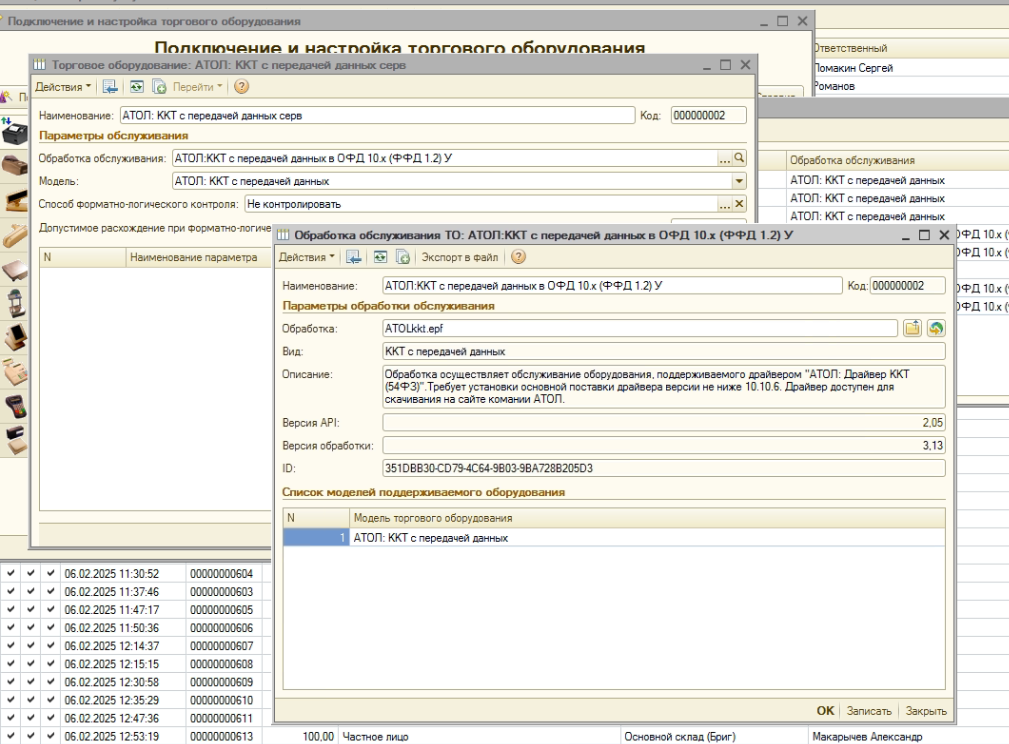
Task: Click the Записать button
Action: tap(869, 711)
